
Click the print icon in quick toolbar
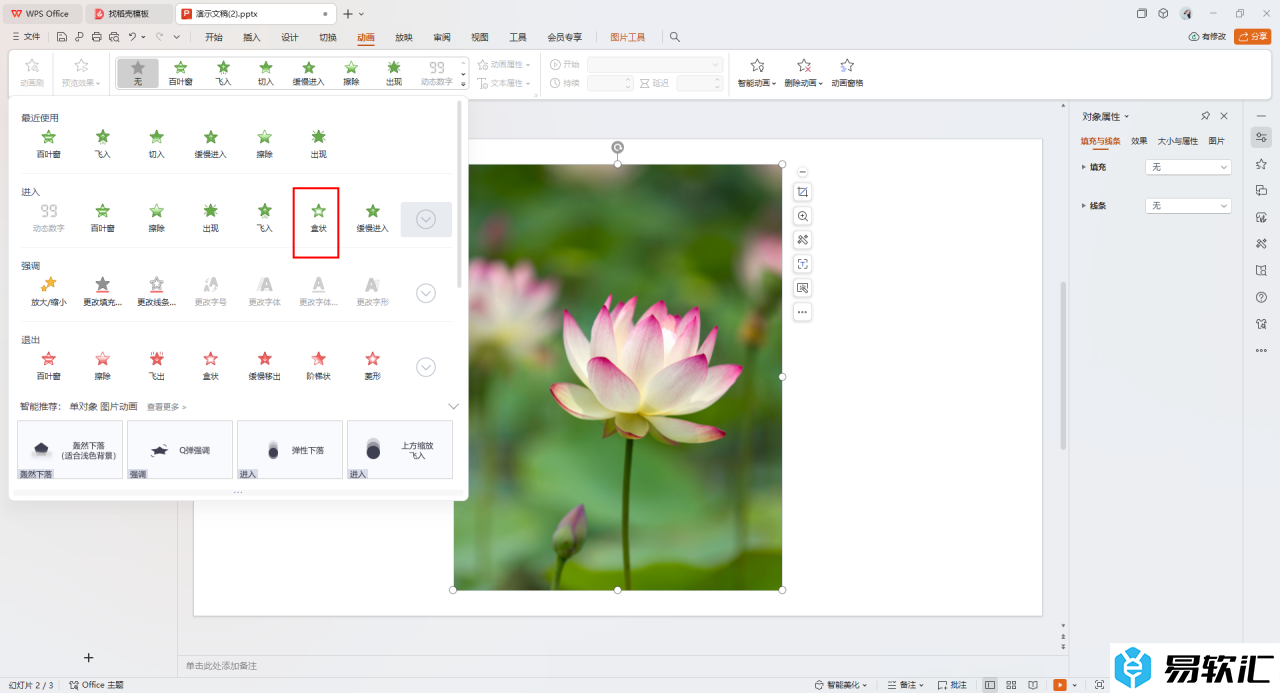(x=96, y=37)
